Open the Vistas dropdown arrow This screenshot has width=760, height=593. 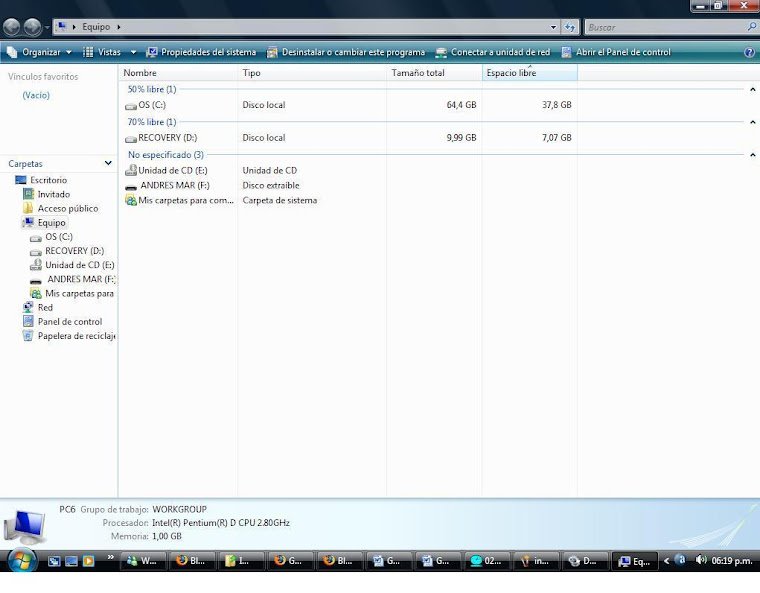133,52
